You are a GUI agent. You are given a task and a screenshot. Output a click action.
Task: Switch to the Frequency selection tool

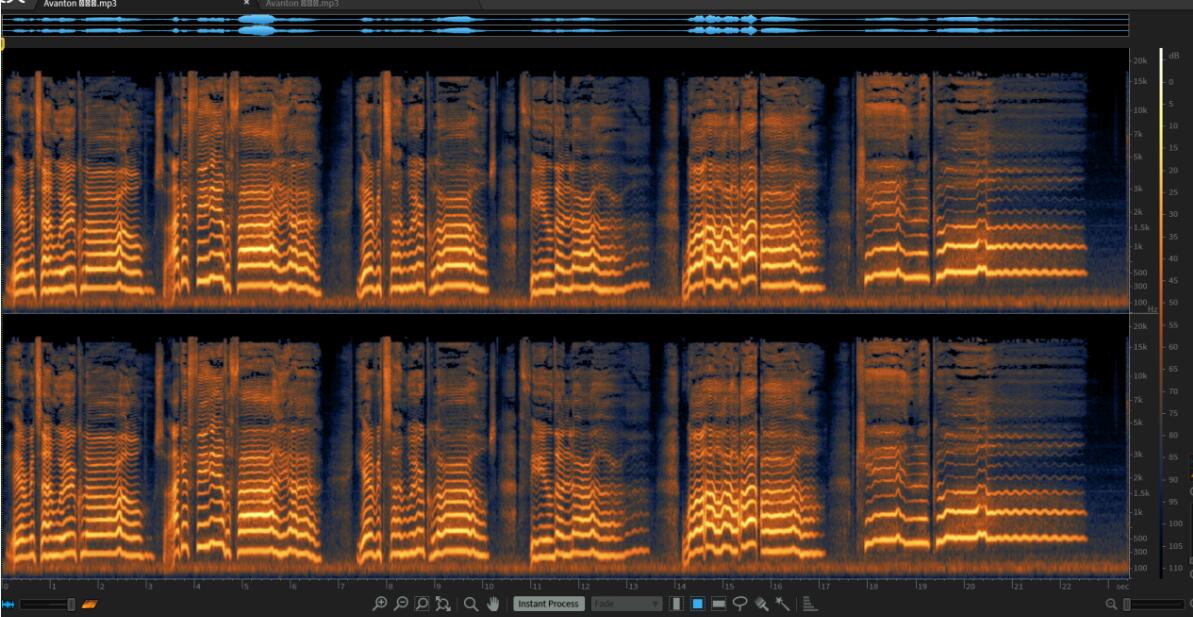coord(719,604)
